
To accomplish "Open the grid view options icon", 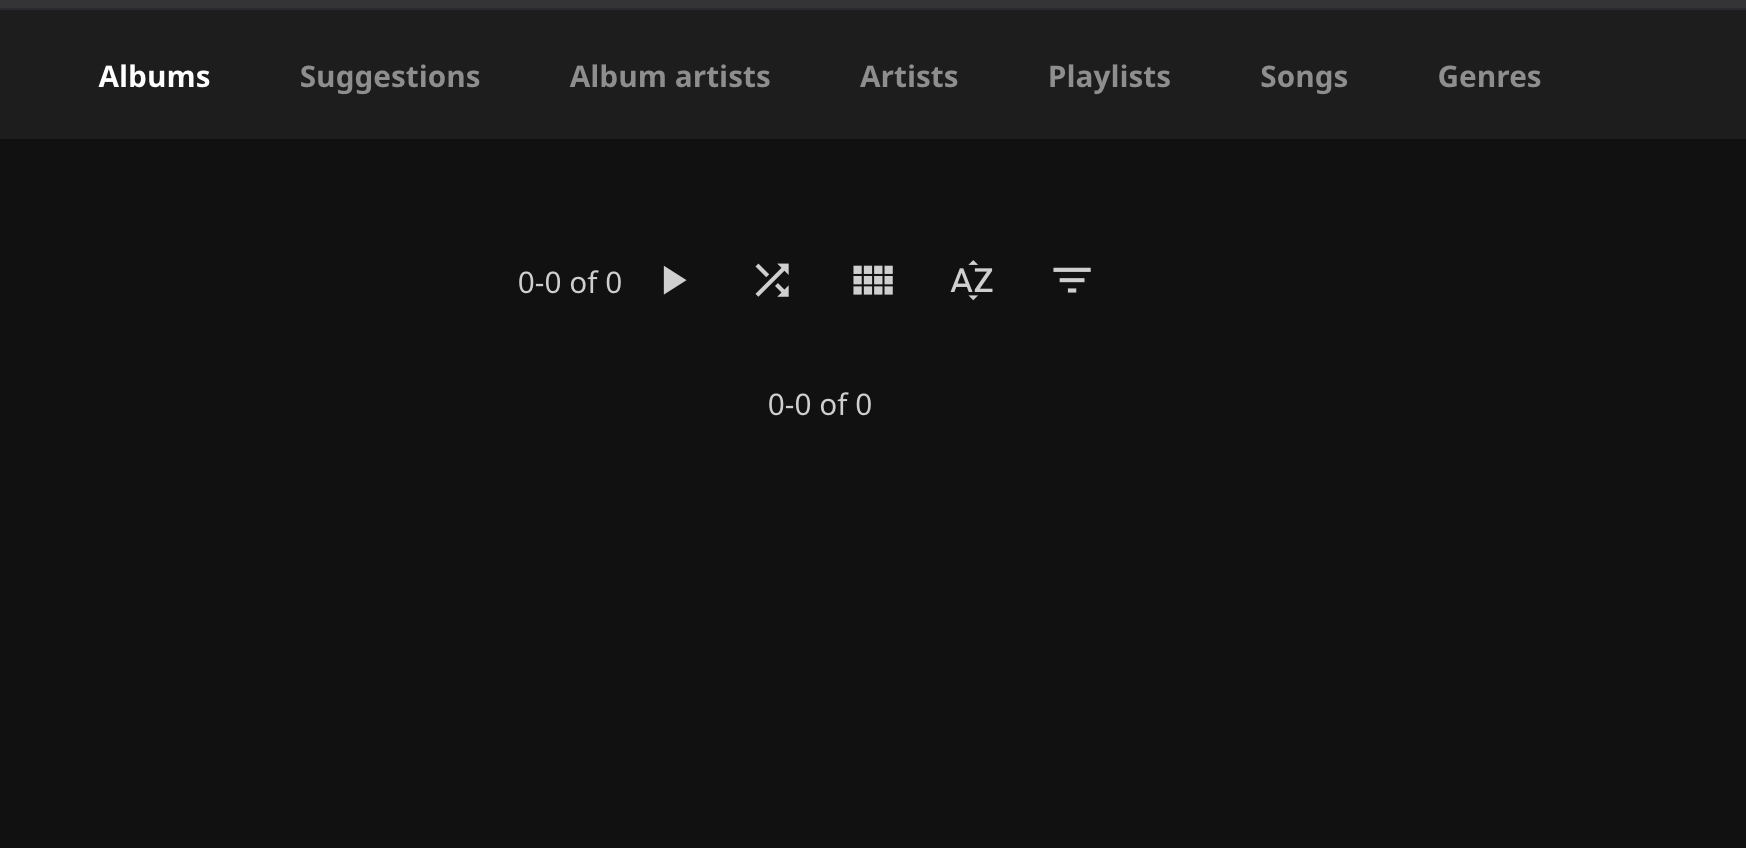I will (x=872, y=281).
